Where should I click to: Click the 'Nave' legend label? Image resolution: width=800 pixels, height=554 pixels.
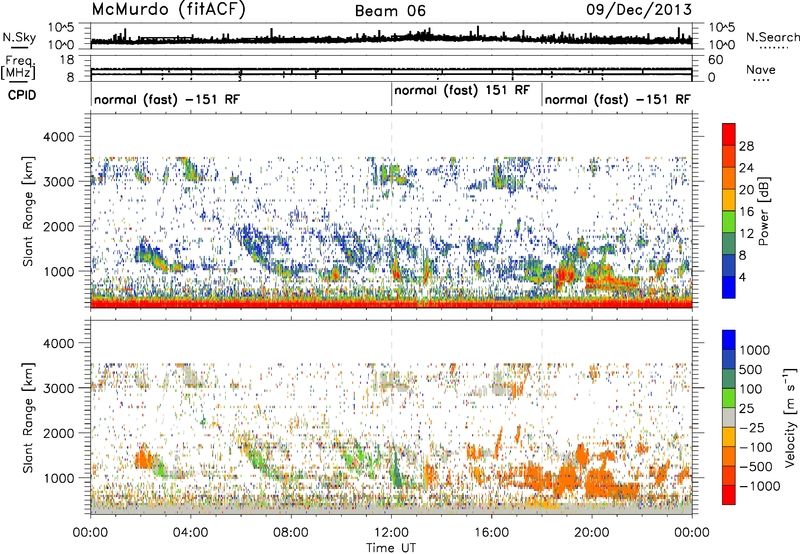coord(761,70)
